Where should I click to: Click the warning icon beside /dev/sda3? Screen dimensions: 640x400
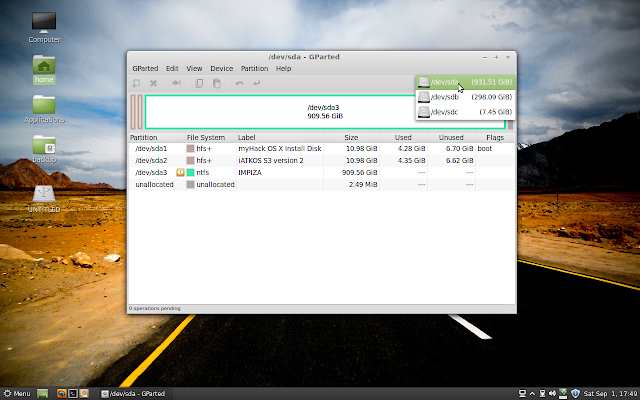[x=180, y=173]
